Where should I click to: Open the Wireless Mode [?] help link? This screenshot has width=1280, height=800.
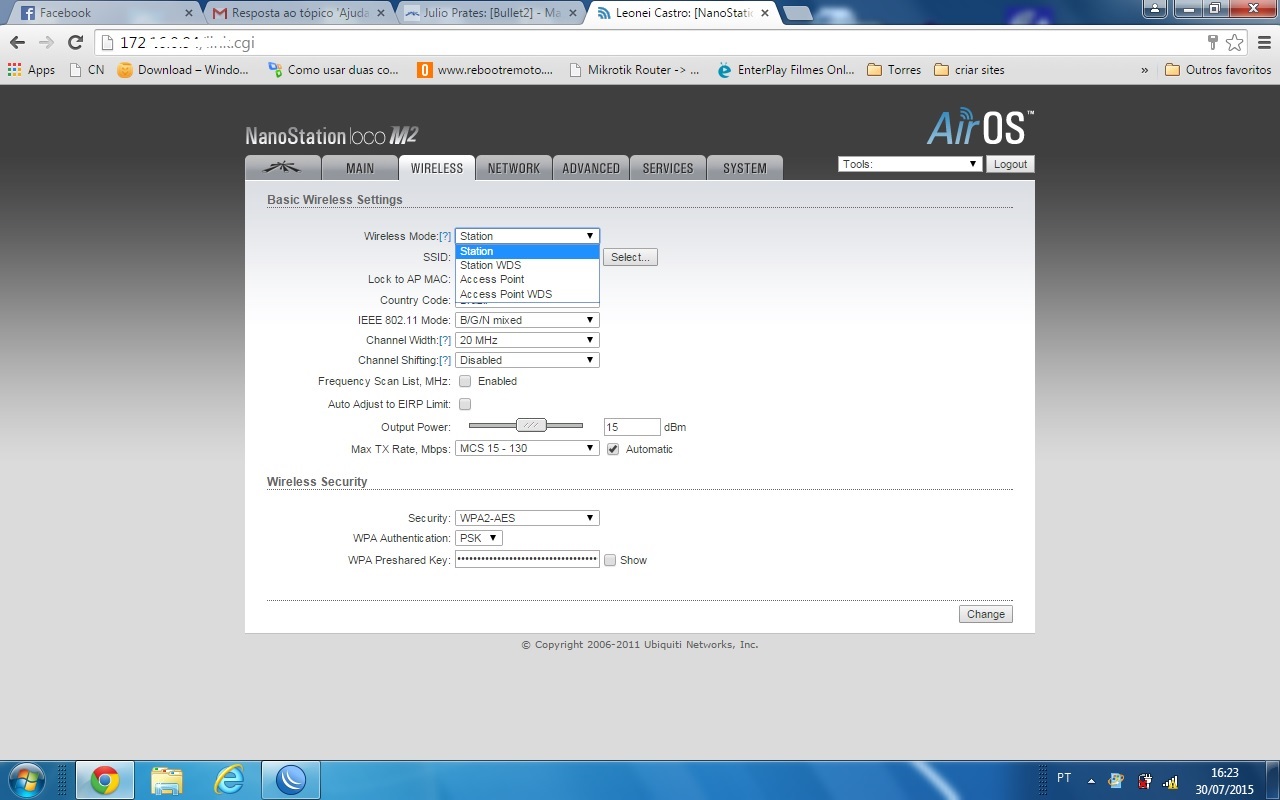tap(445, 236)
